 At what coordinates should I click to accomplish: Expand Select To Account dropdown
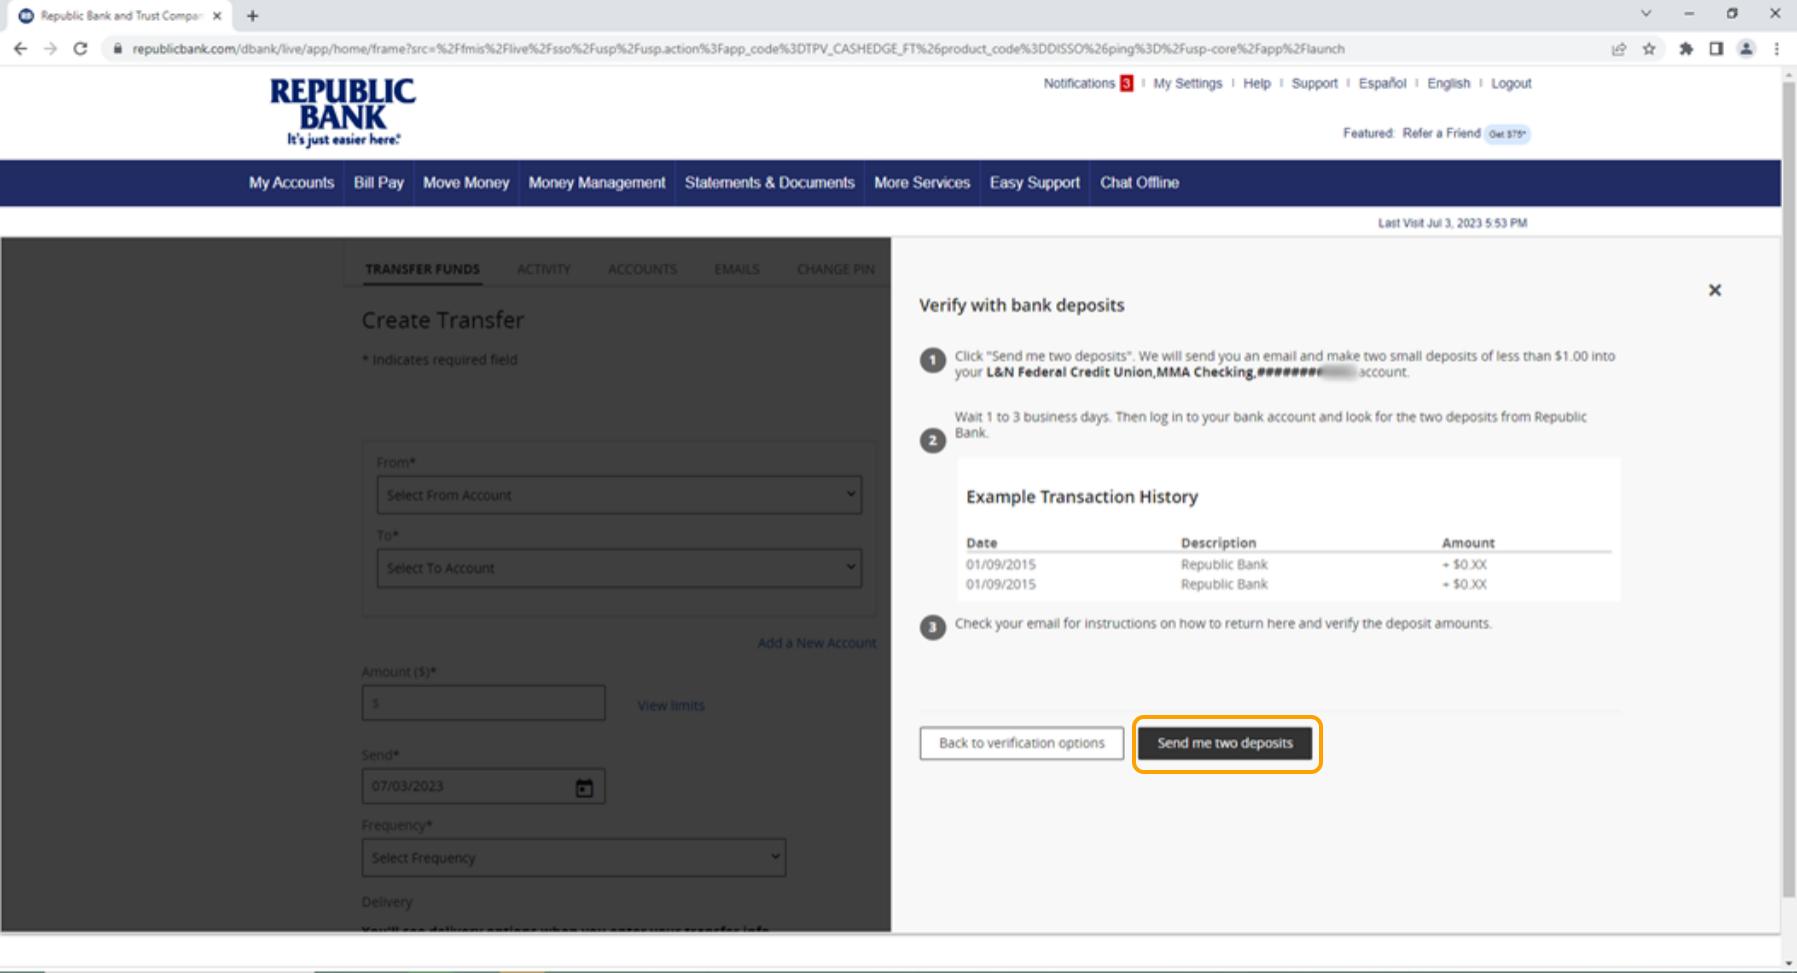(x=619, y=568)
